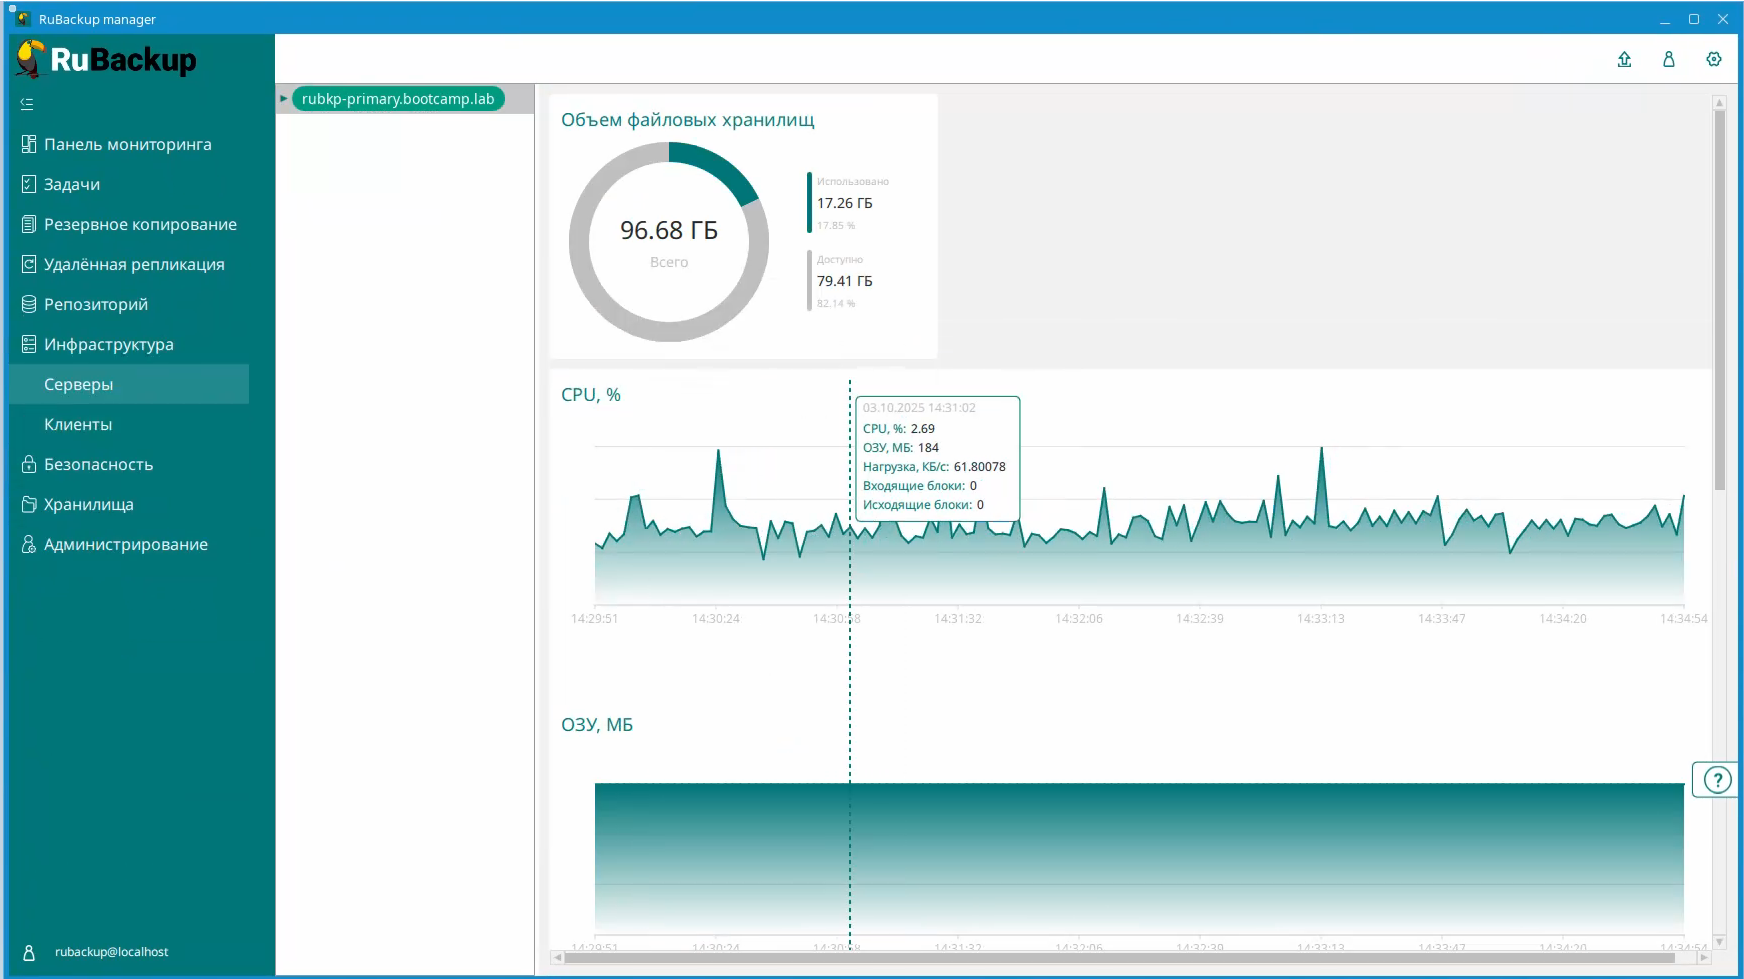Open the Резервное копирование section
This screenshot has height=979, width=1744.
tap(140, 224)
